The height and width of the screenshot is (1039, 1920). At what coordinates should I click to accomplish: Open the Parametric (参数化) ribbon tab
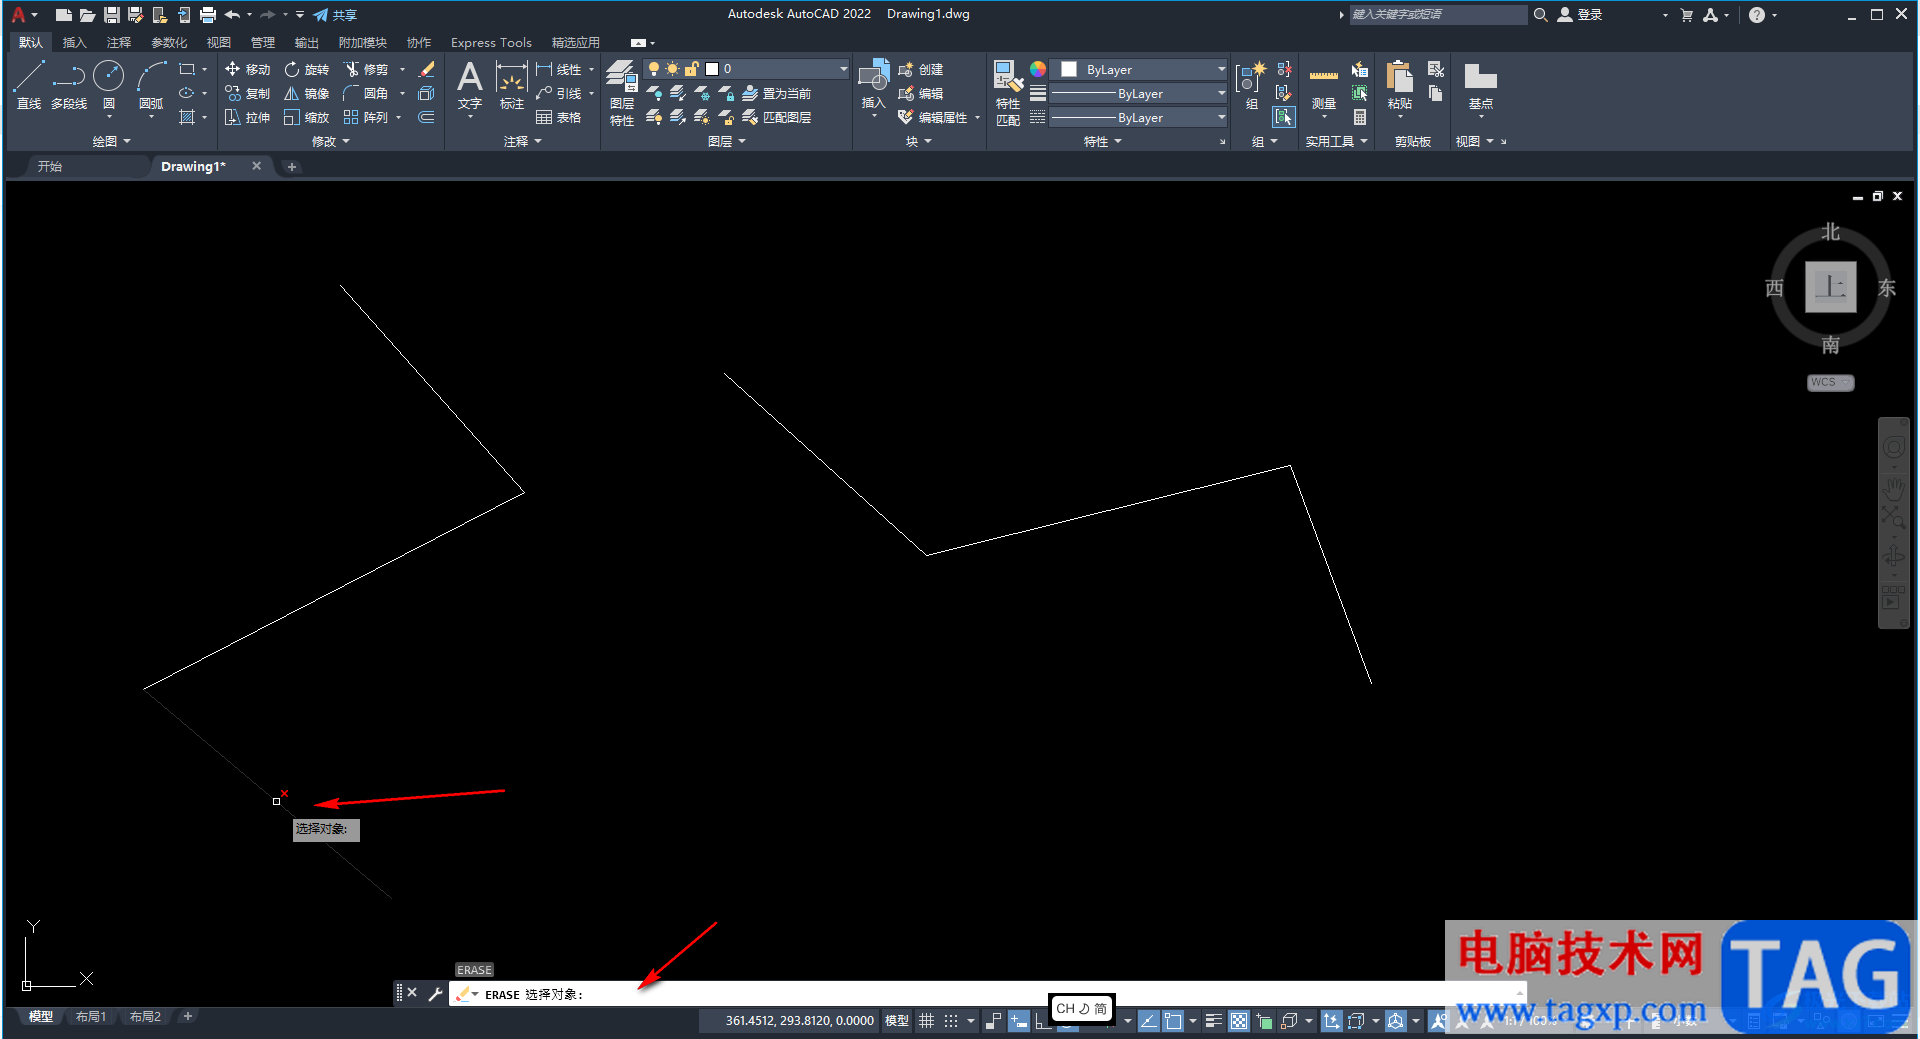click(x=169, y=42)
